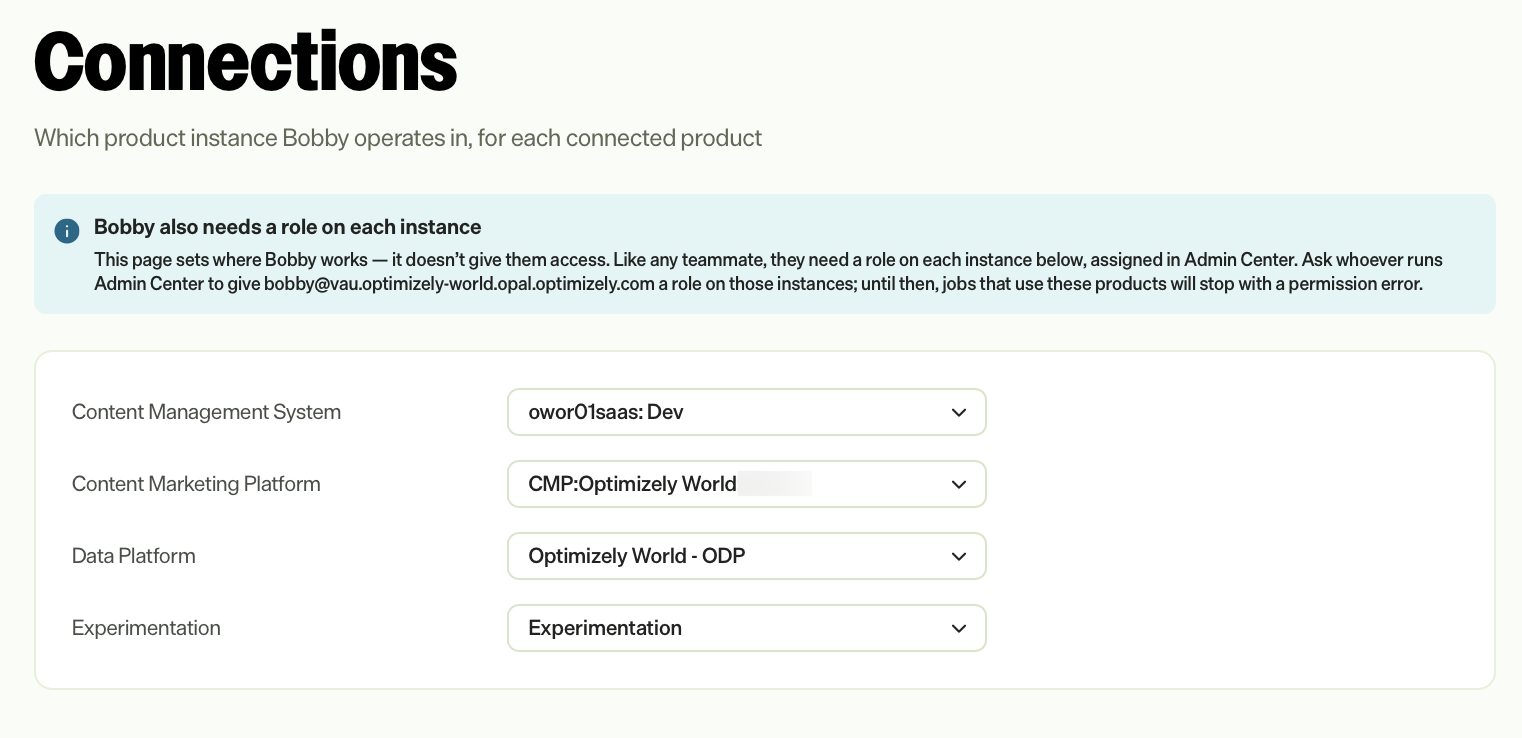
Task: Click the "Bobby also needs a role on each instance" title
Action: (288, 227)
